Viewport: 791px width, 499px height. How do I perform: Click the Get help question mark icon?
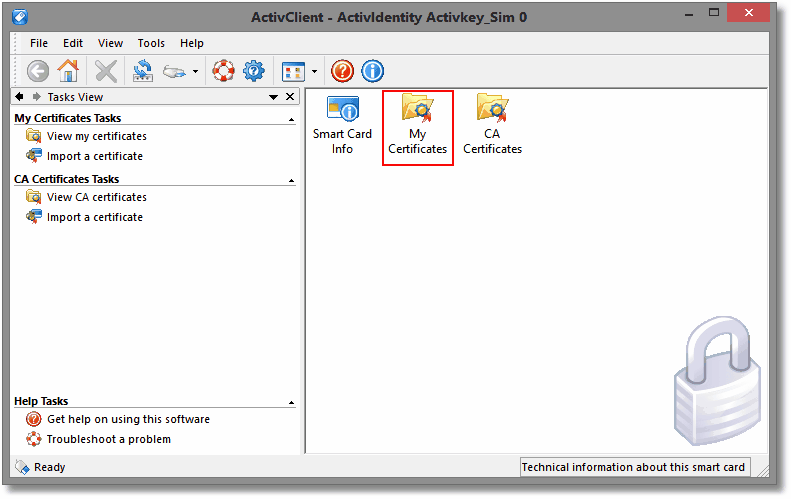click(x=34, y=419)
